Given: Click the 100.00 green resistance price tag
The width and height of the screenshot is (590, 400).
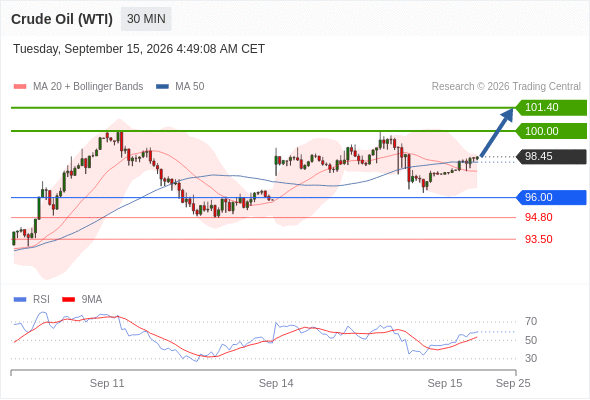Looking at the screenshot, I should (x=551, y=131).
